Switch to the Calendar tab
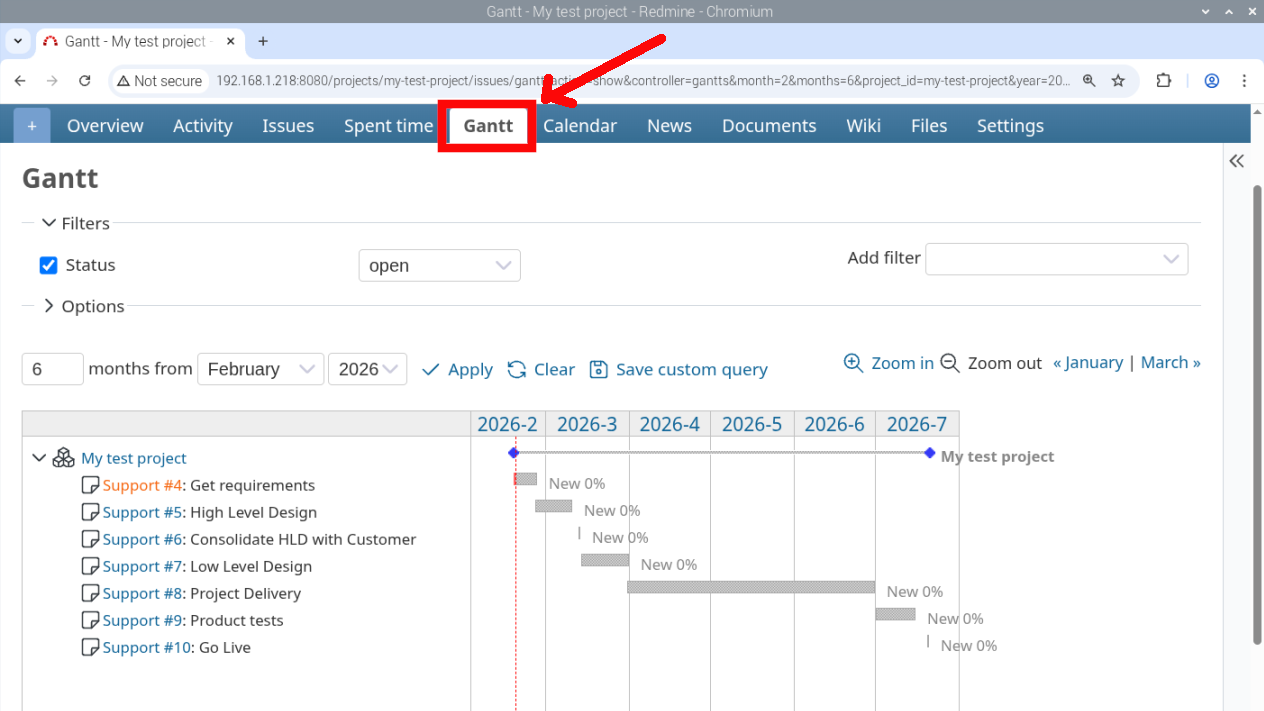The image size is (1264, 711). [x=580, y=125]
